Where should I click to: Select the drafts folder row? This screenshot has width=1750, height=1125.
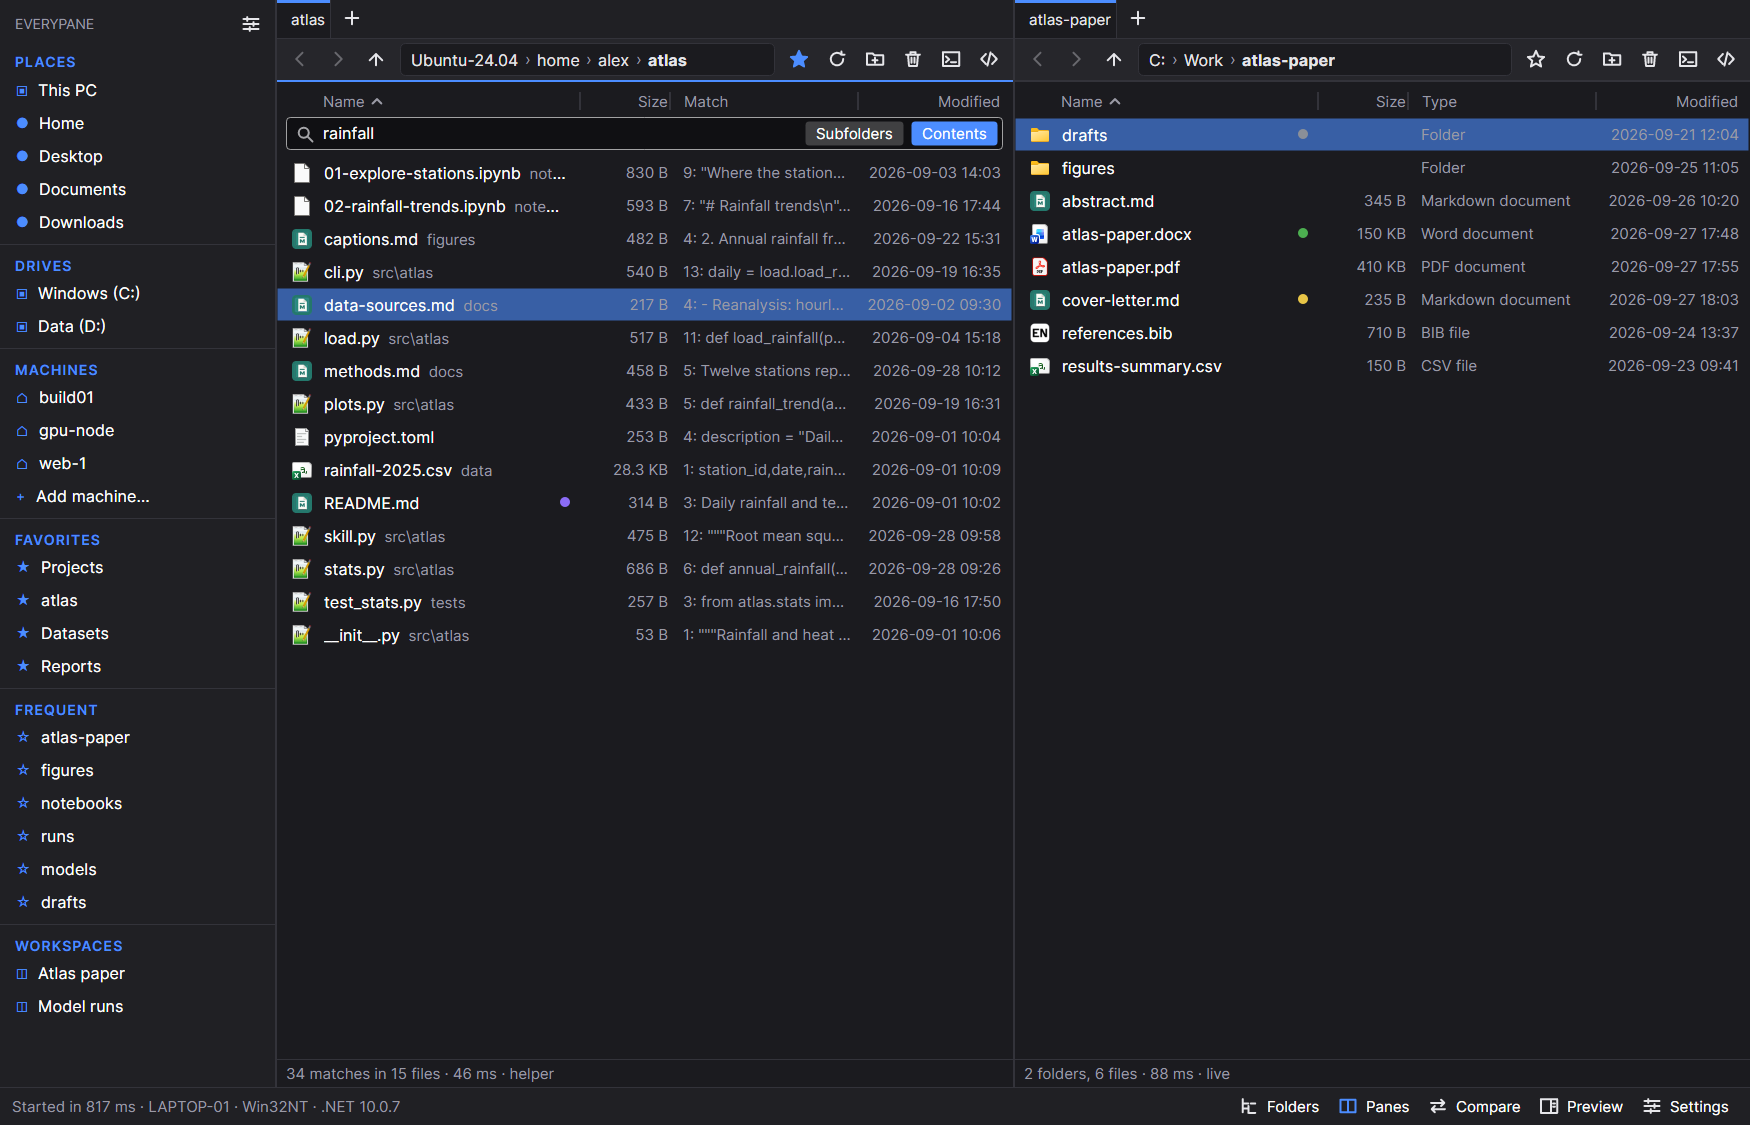(x=1382, y=135)
